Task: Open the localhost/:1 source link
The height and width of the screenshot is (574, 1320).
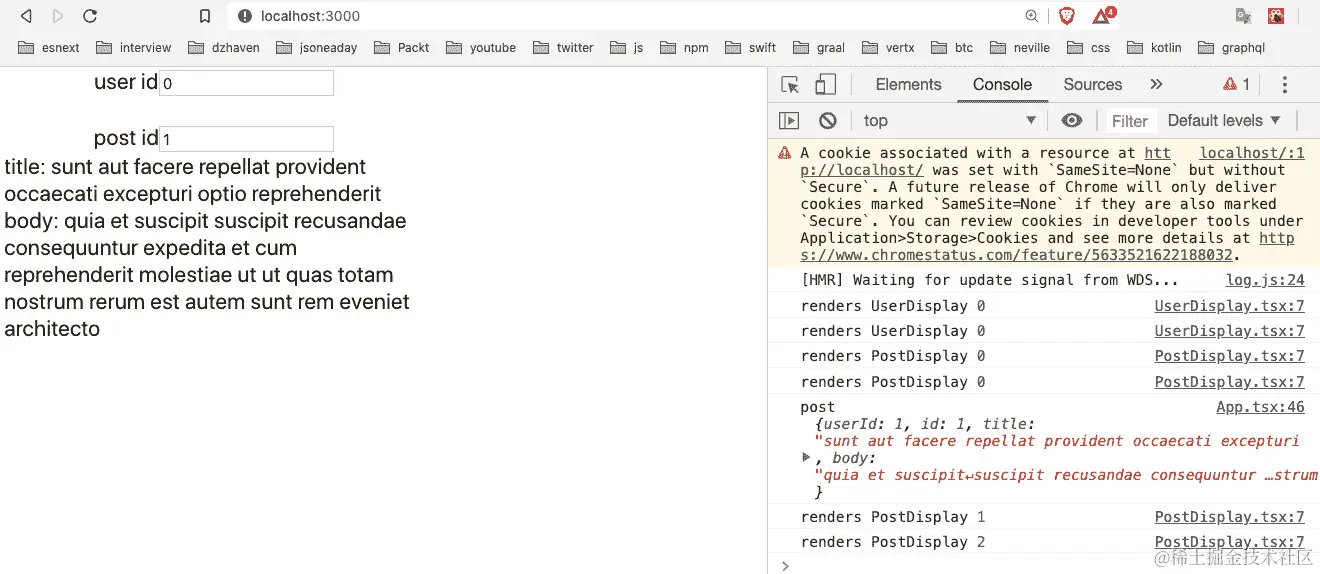Action: pos(1252,153)
